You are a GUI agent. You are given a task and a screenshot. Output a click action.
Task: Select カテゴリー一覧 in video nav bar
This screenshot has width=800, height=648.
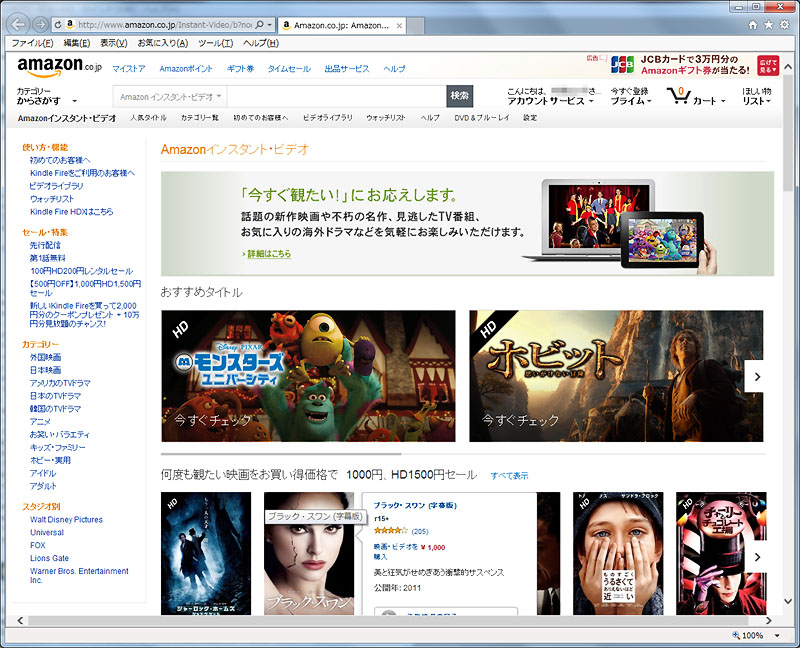pyautogui.click(x=200, y=118)
